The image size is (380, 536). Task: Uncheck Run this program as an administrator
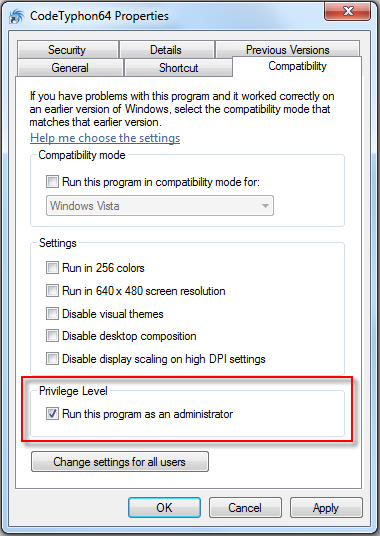(x=52, y=414)
